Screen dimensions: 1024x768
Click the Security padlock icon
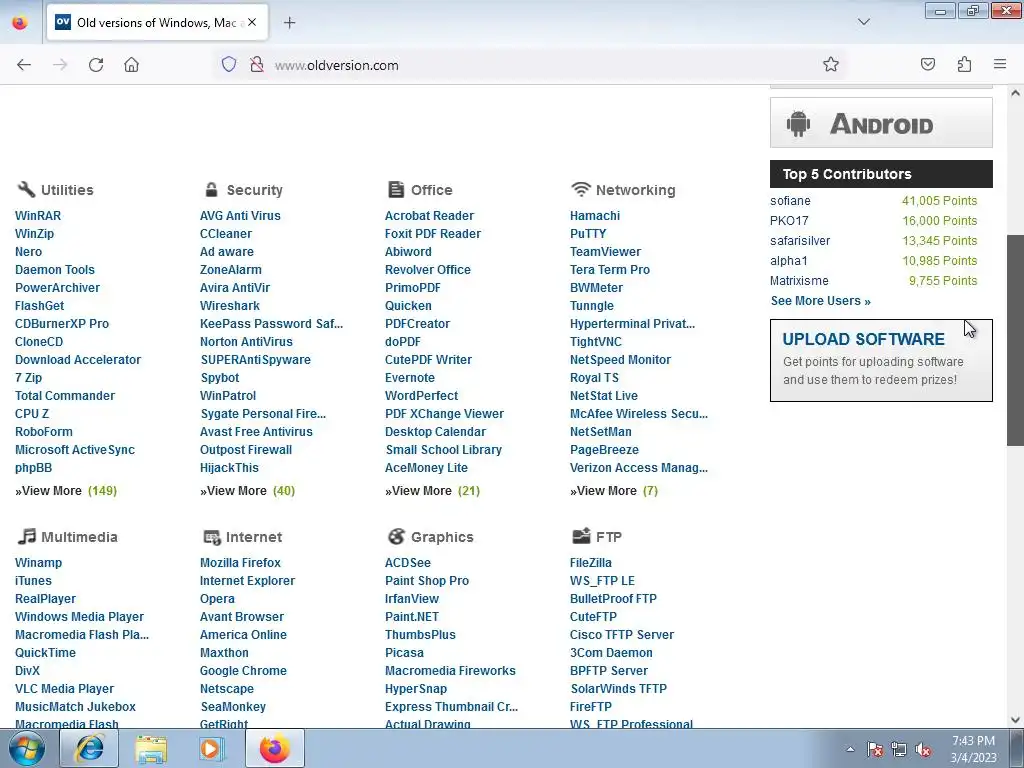click(211, 189)
